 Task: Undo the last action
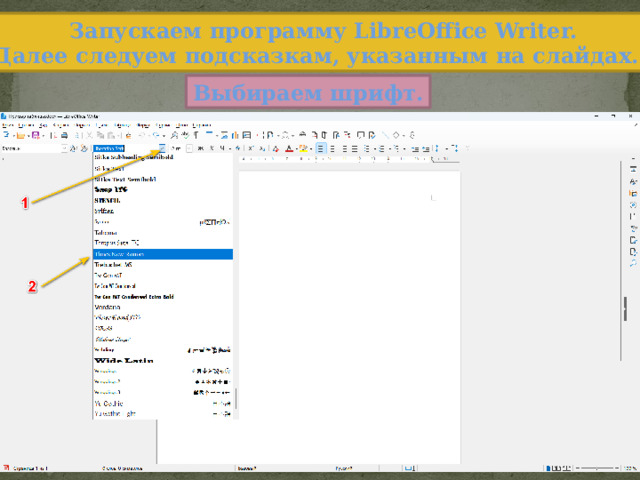click(x=141, y=135)
